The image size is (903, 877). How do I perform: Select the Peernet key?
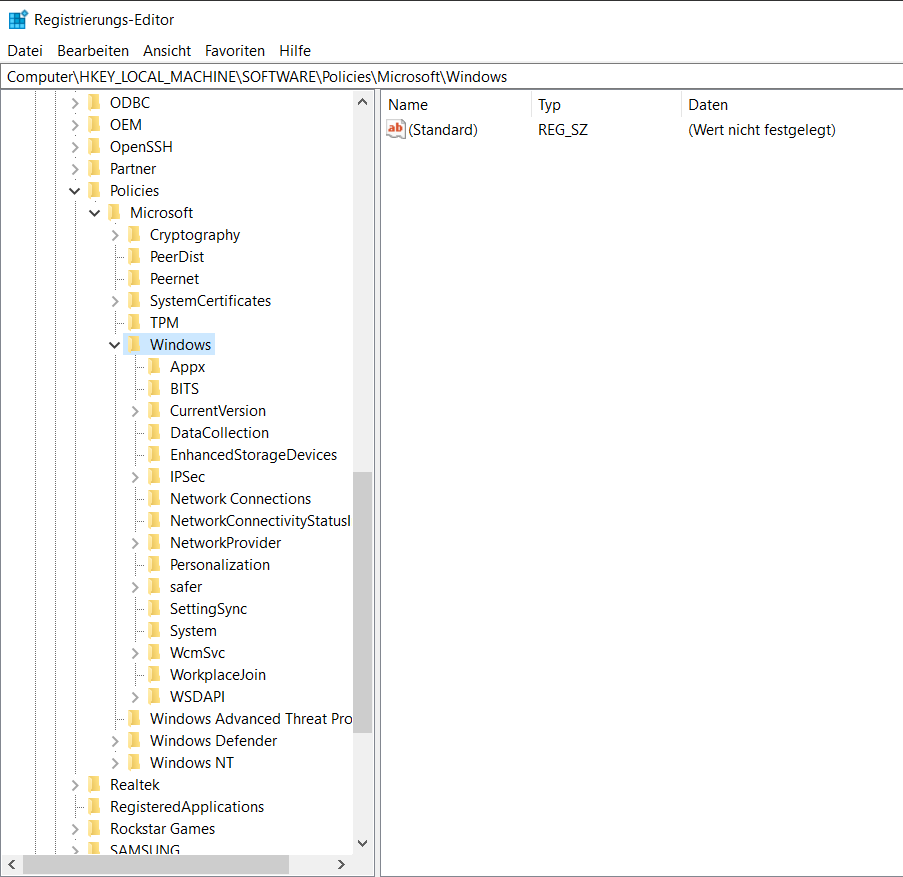[174, 279]
